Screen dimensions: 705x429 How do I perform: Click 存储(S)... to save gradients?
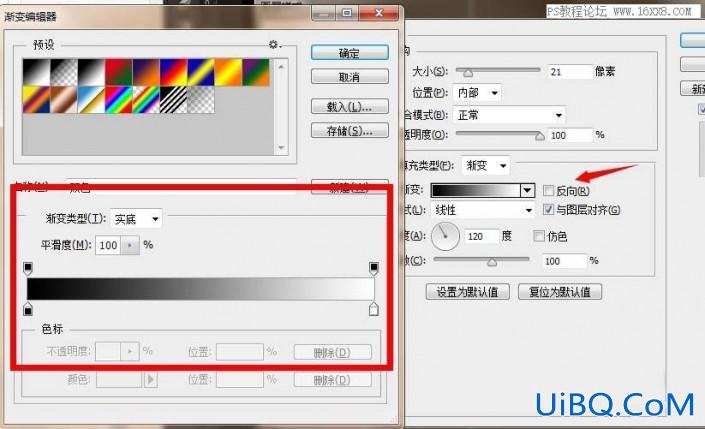(x=349, y=131)
